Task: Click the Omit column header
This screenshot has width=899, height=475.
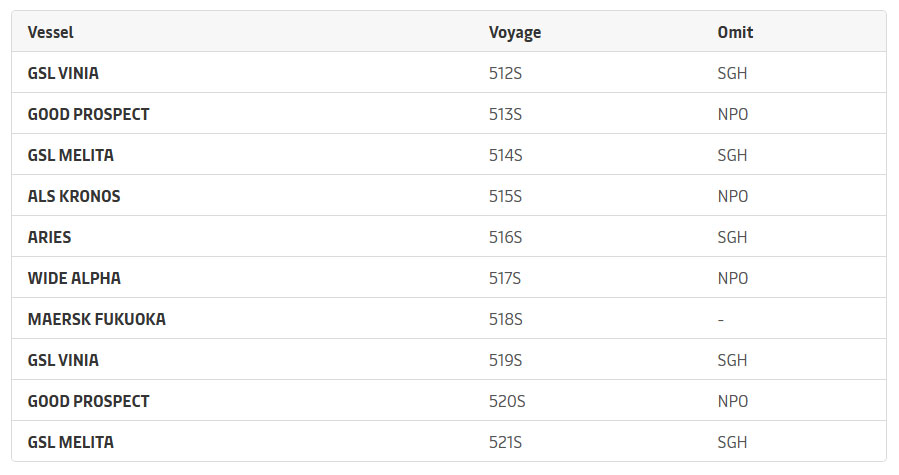Action: [735, 32]
